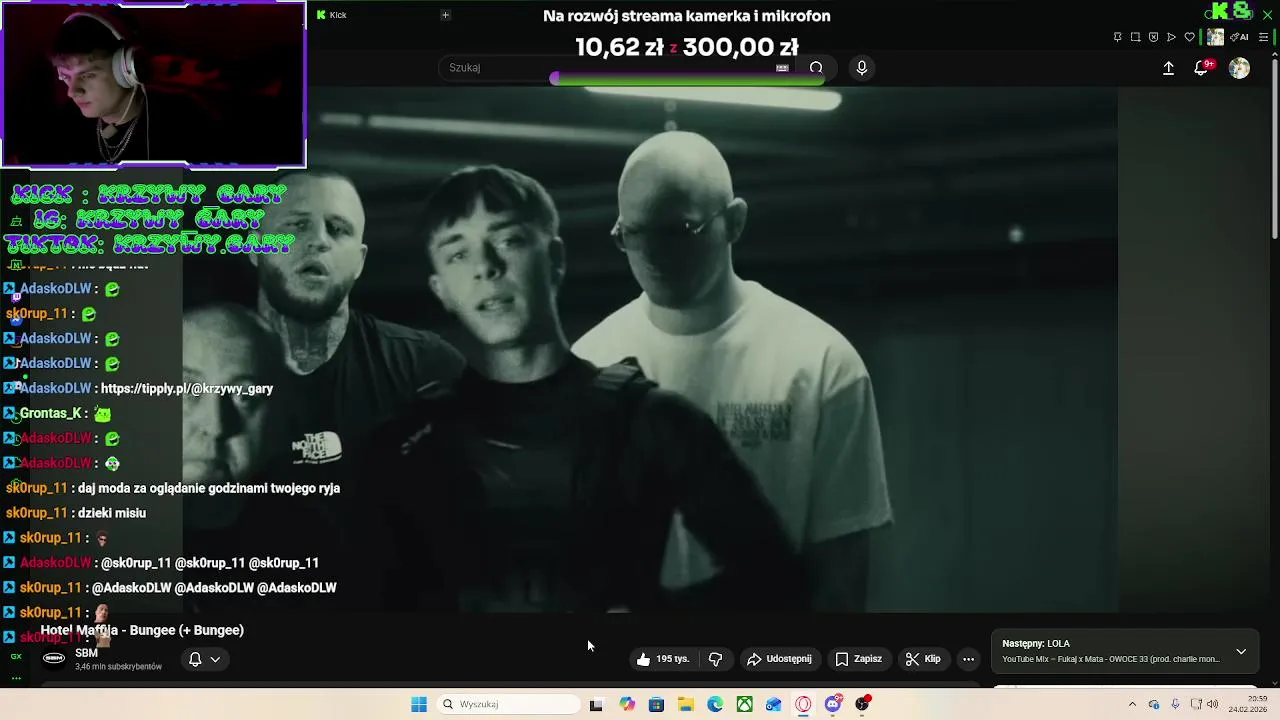Viewport: 1280px width, 720px height.
Task: Take snapshot with Opera screenshot icon
Action: 1135,37
